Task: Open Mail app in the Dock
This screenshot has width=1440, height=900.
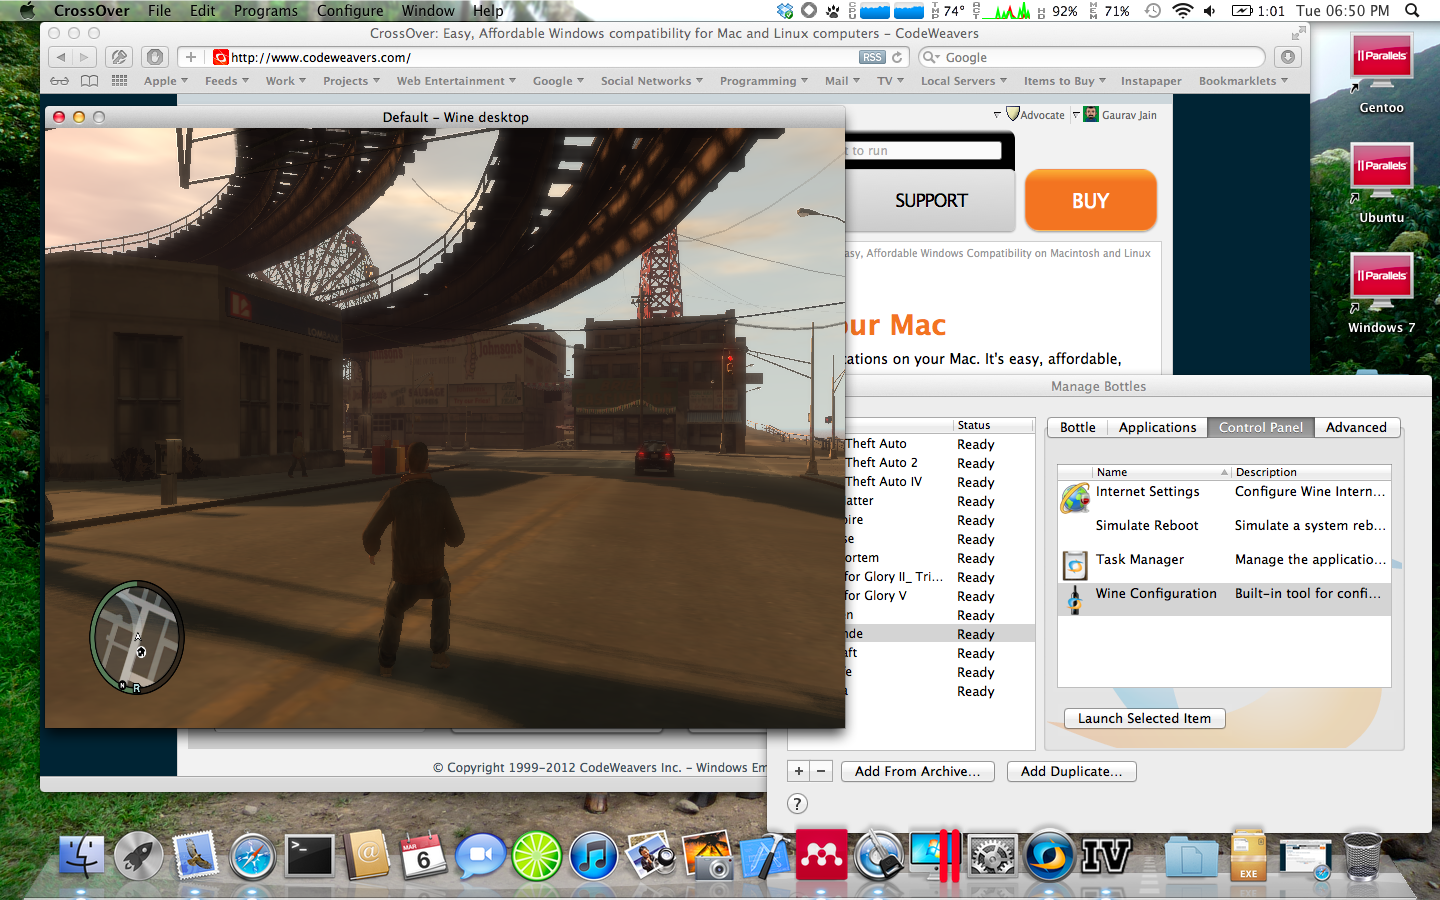Action: 195,856
